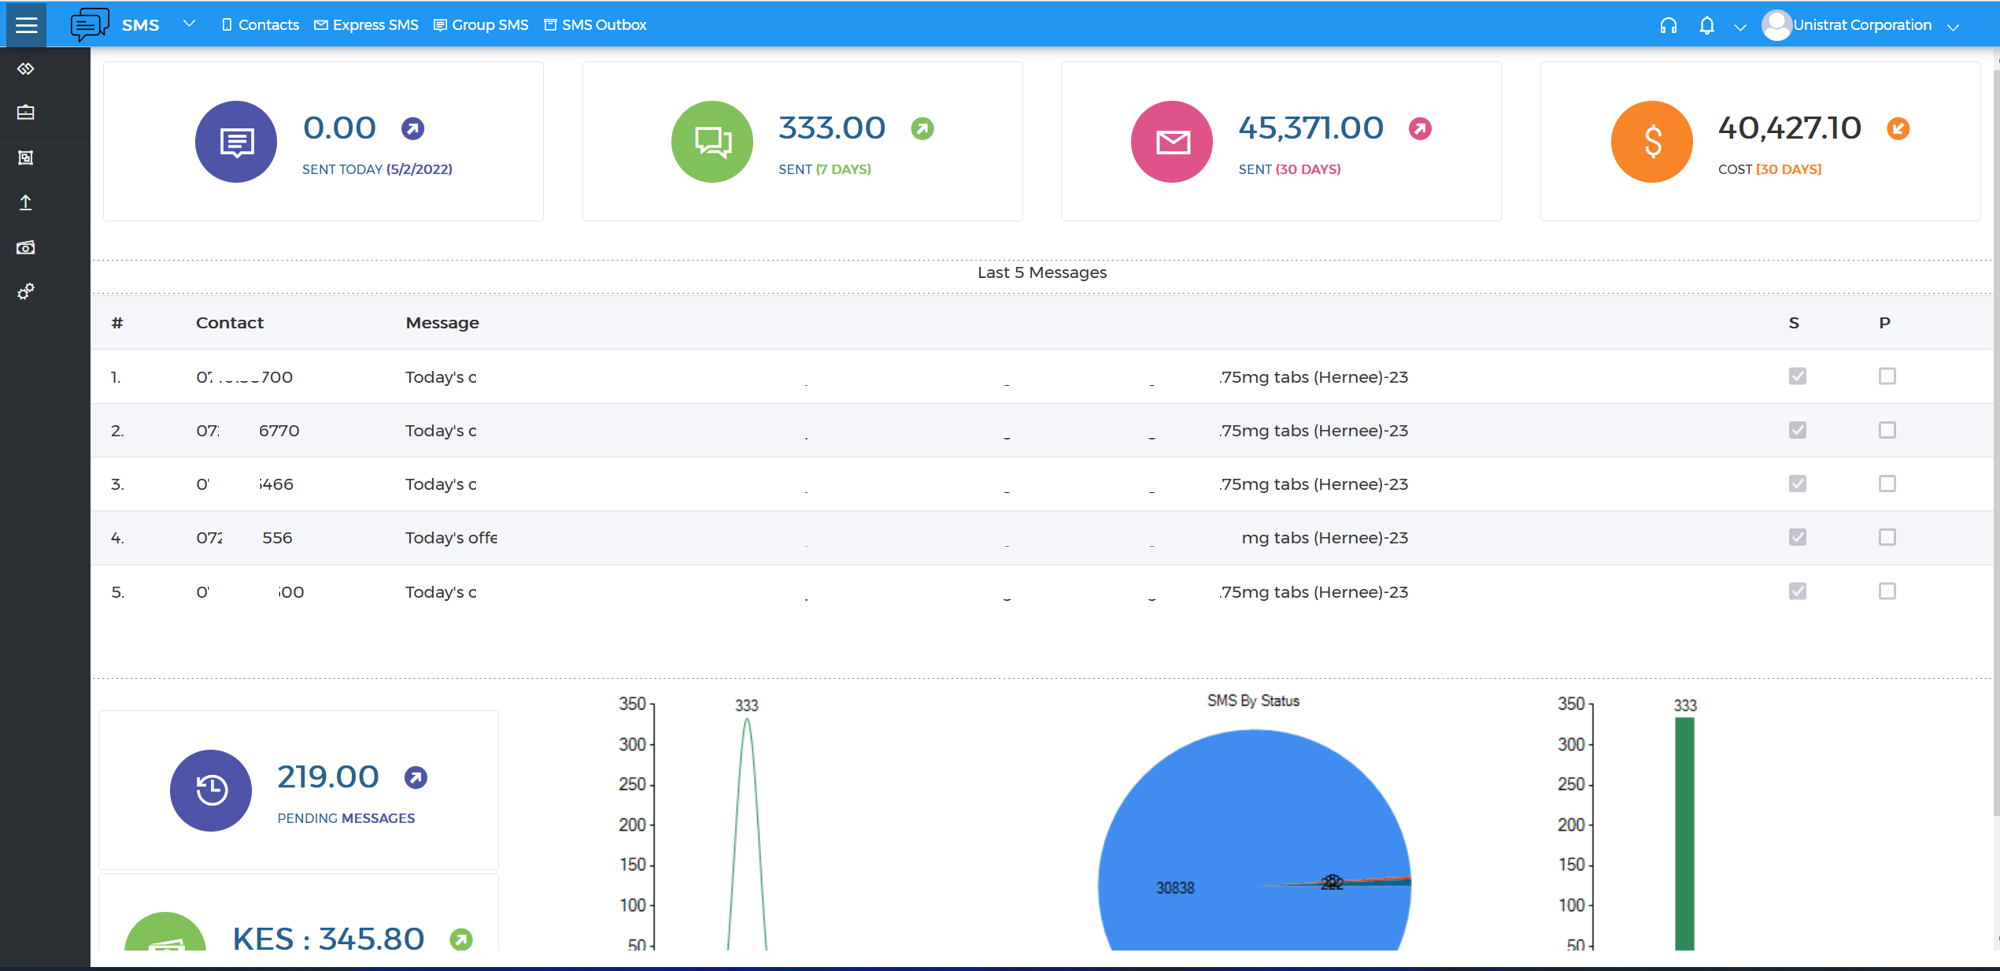
Task: Click the 333 peak on line chart
Action: point(747,718)
